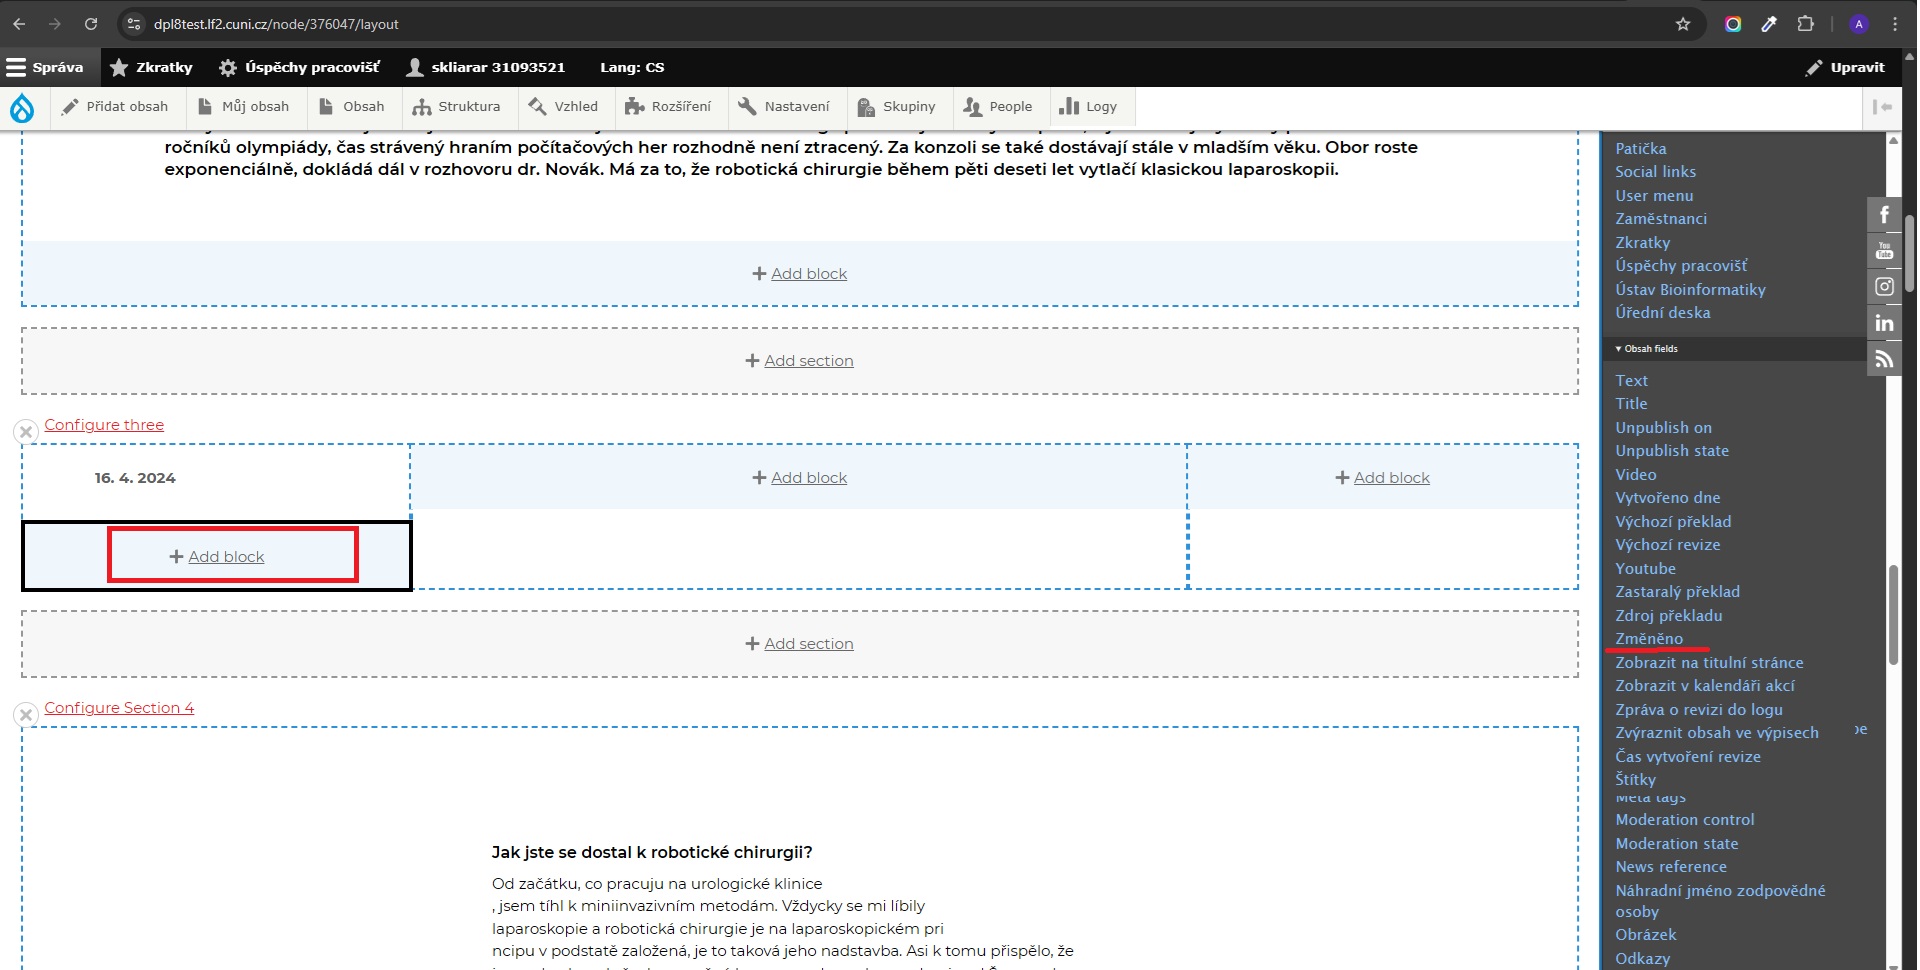Click Lang: CS indicator in toolbar

[x=632, y=67]
